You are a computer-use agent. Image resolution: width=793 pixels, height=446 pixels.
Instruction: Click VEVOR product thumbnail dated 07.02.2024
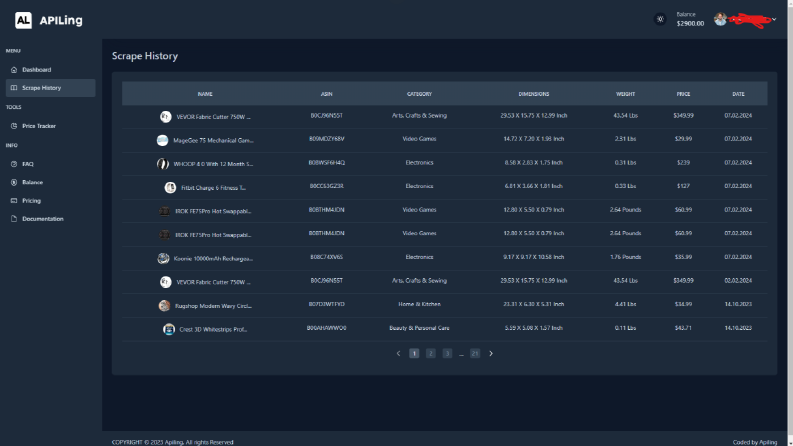(x=165, y=117)
